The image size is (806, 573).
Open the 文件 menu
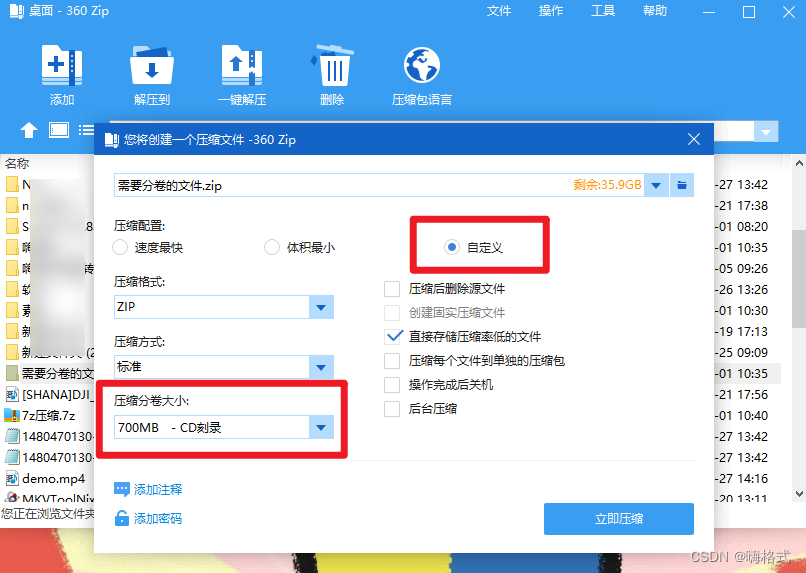pyautogui.click(x=499, y=11)
